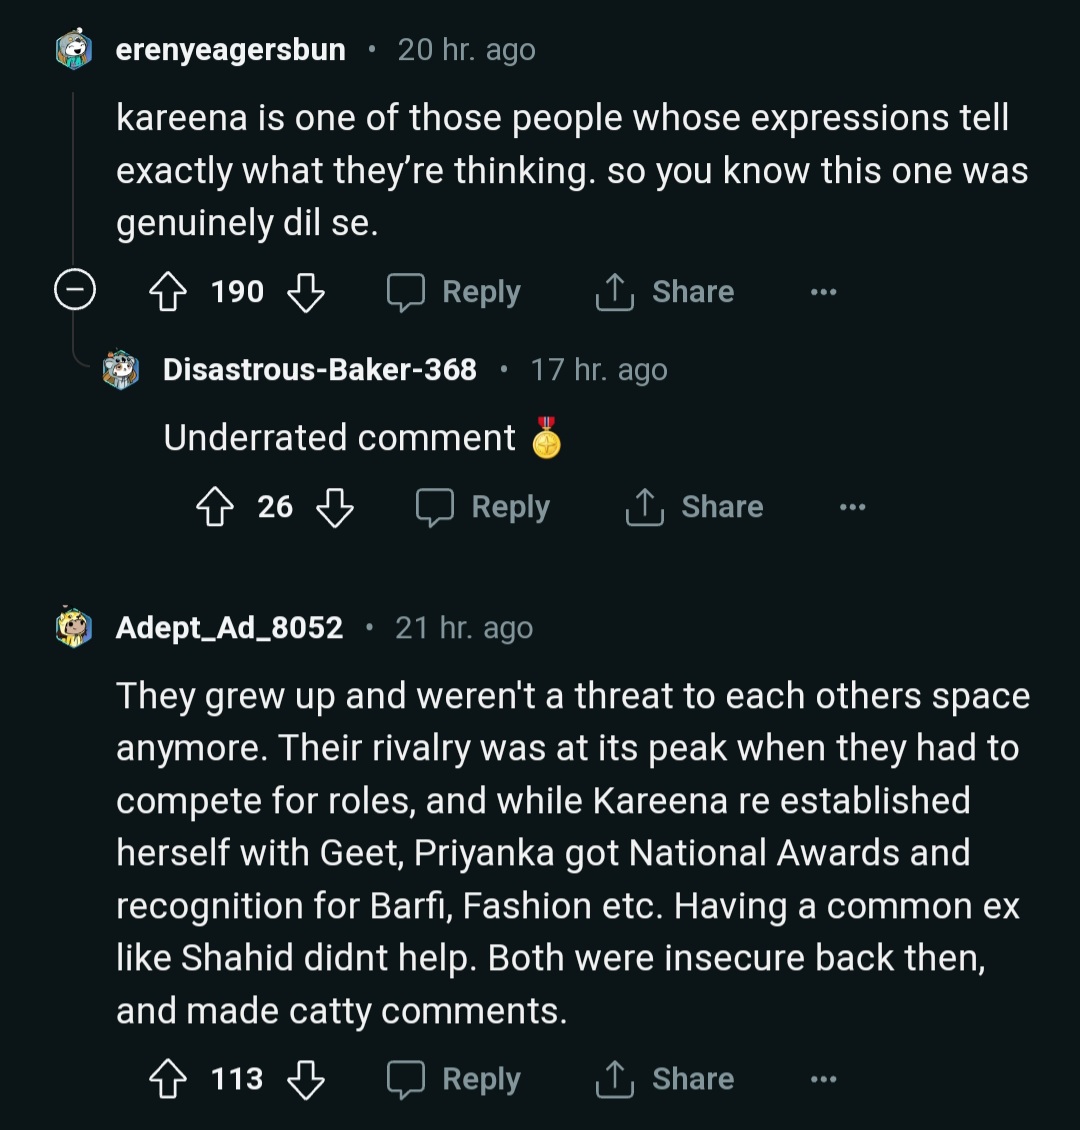Share Adept_Ad_8052's comment
The width and height of the screenshot is (1080, 1130).
pyautogui.click(x=665, y=1079)
